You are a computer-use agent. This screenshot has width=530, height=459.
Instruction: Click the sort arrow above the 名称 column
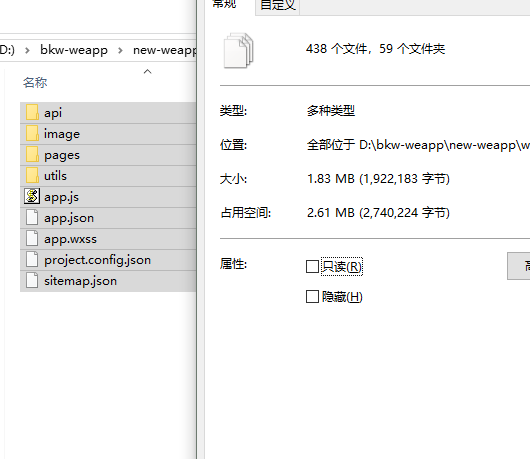click(x=147, y=71)
